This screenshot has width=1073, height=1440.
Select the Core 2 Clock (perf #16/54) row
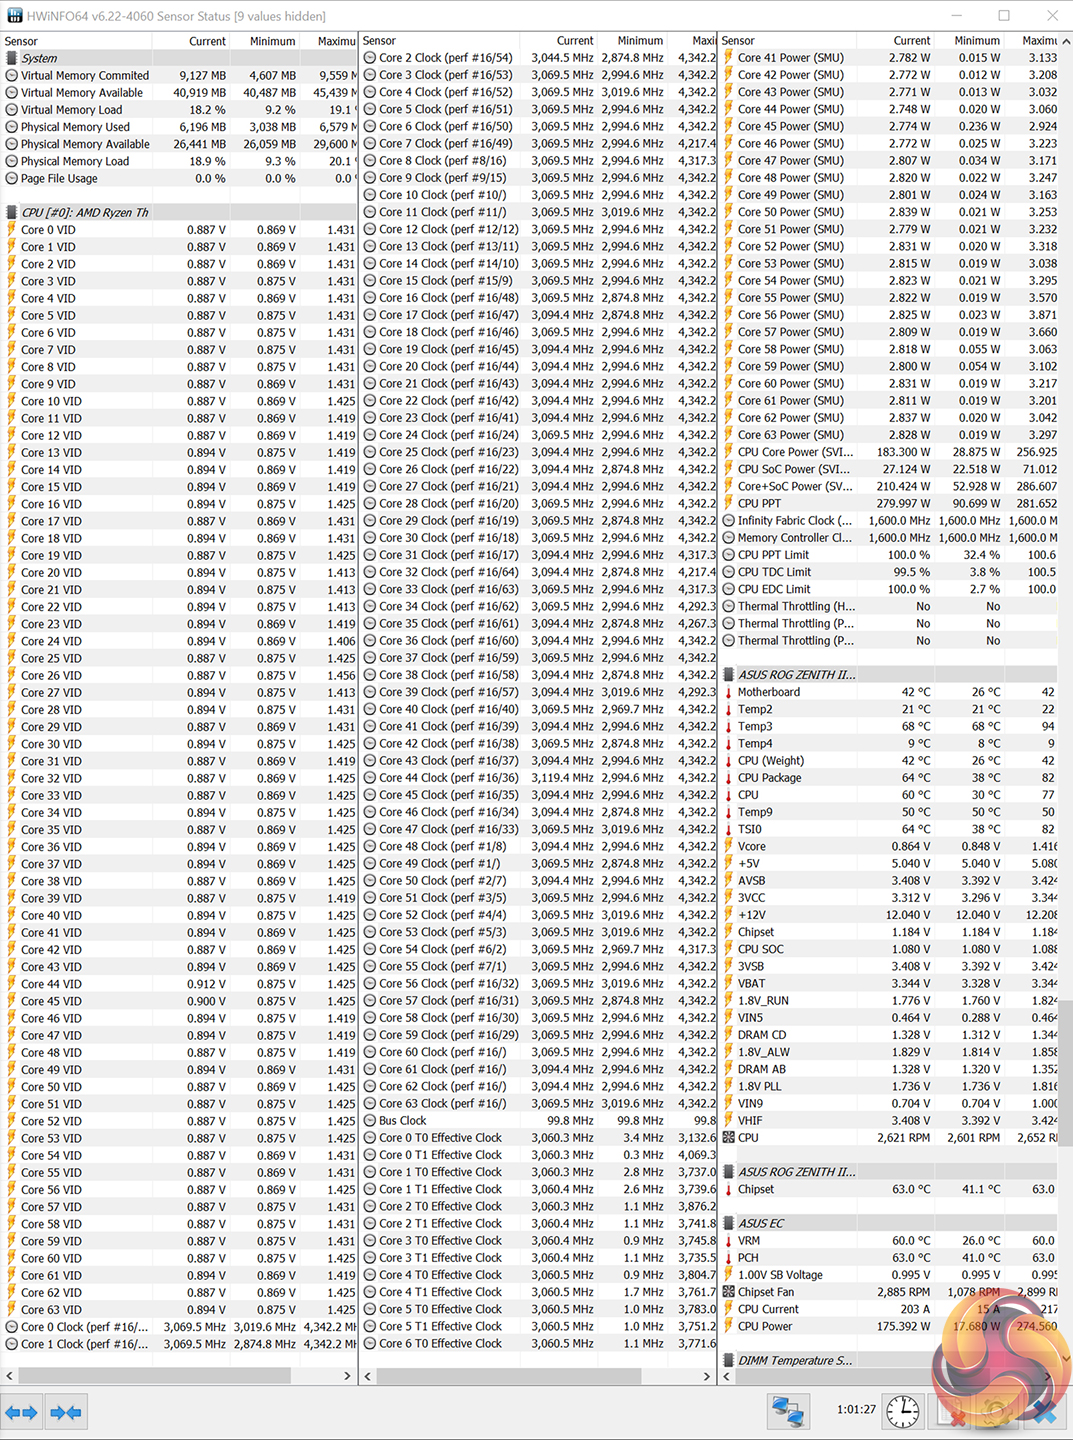538,58
